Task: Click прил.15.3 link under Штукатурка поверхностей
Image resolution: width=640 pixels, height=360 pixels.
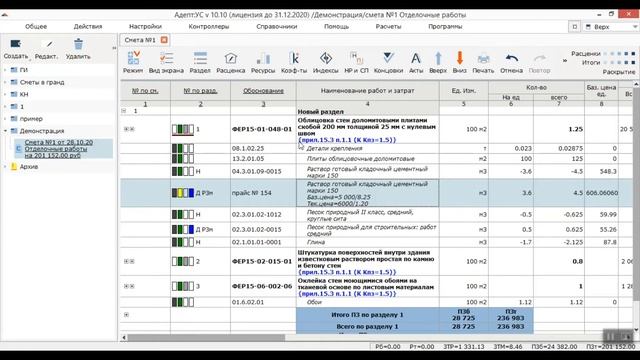Action: (347, 272)
